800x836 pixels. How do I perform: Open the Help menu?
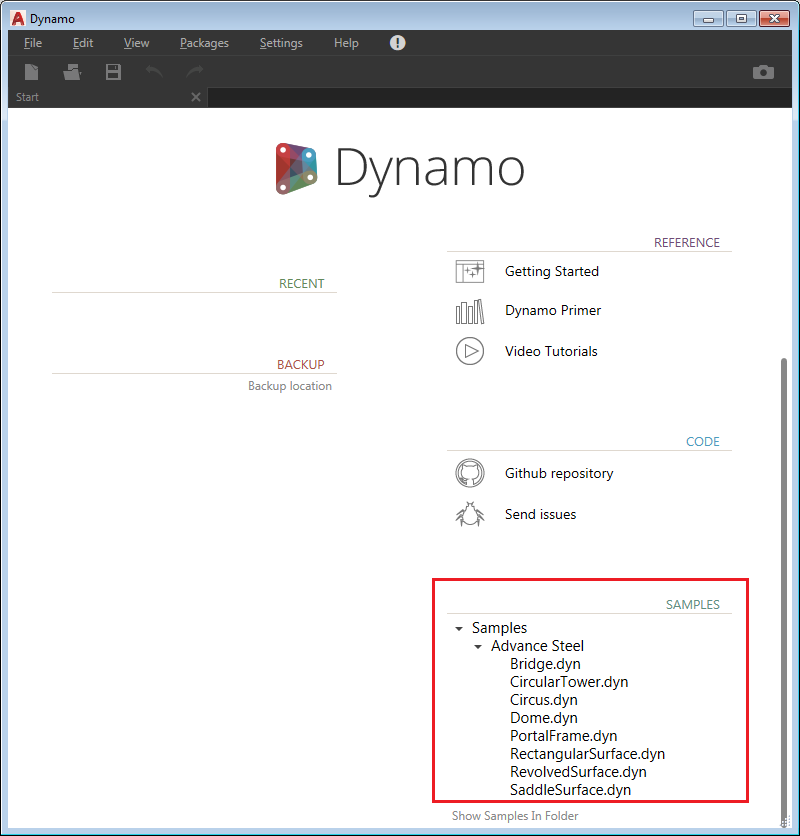tap(346, 43)
